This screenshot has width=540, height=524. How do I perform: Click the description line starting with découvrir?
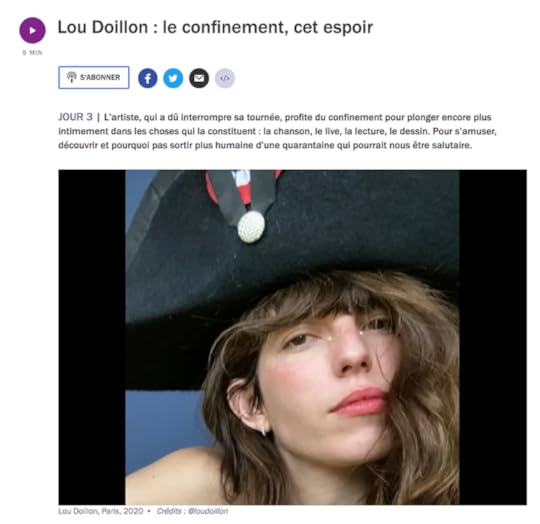tap(265, 145)
